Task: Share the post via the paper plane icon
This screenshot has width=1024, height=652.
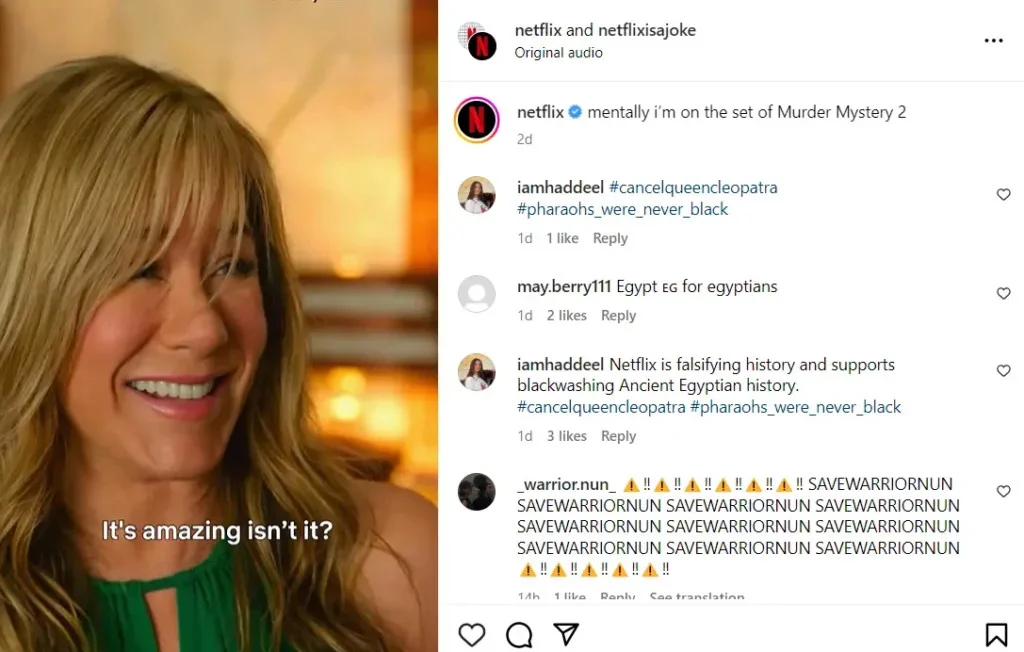Action: coord(565,634)
